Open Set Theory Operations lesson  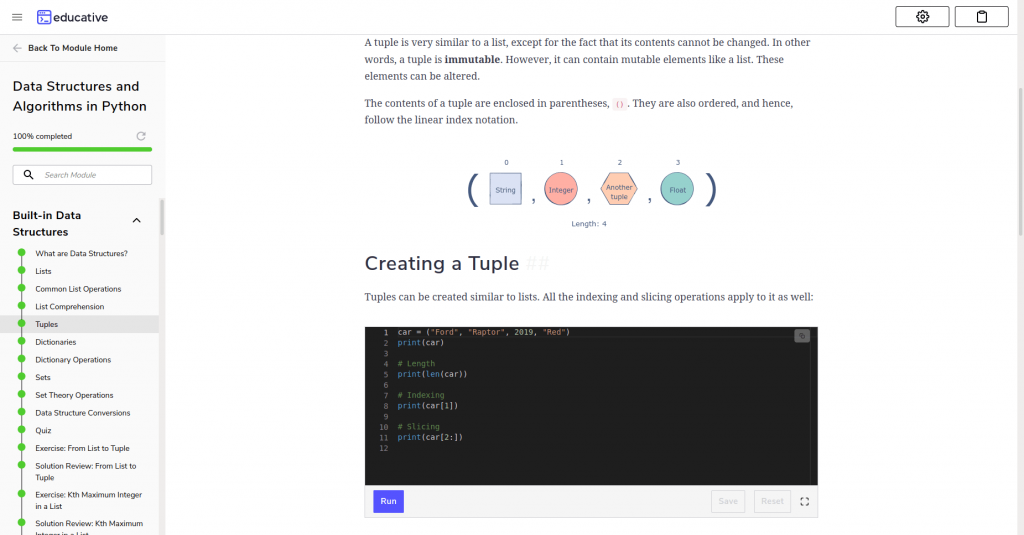click(x=74, y=395)
